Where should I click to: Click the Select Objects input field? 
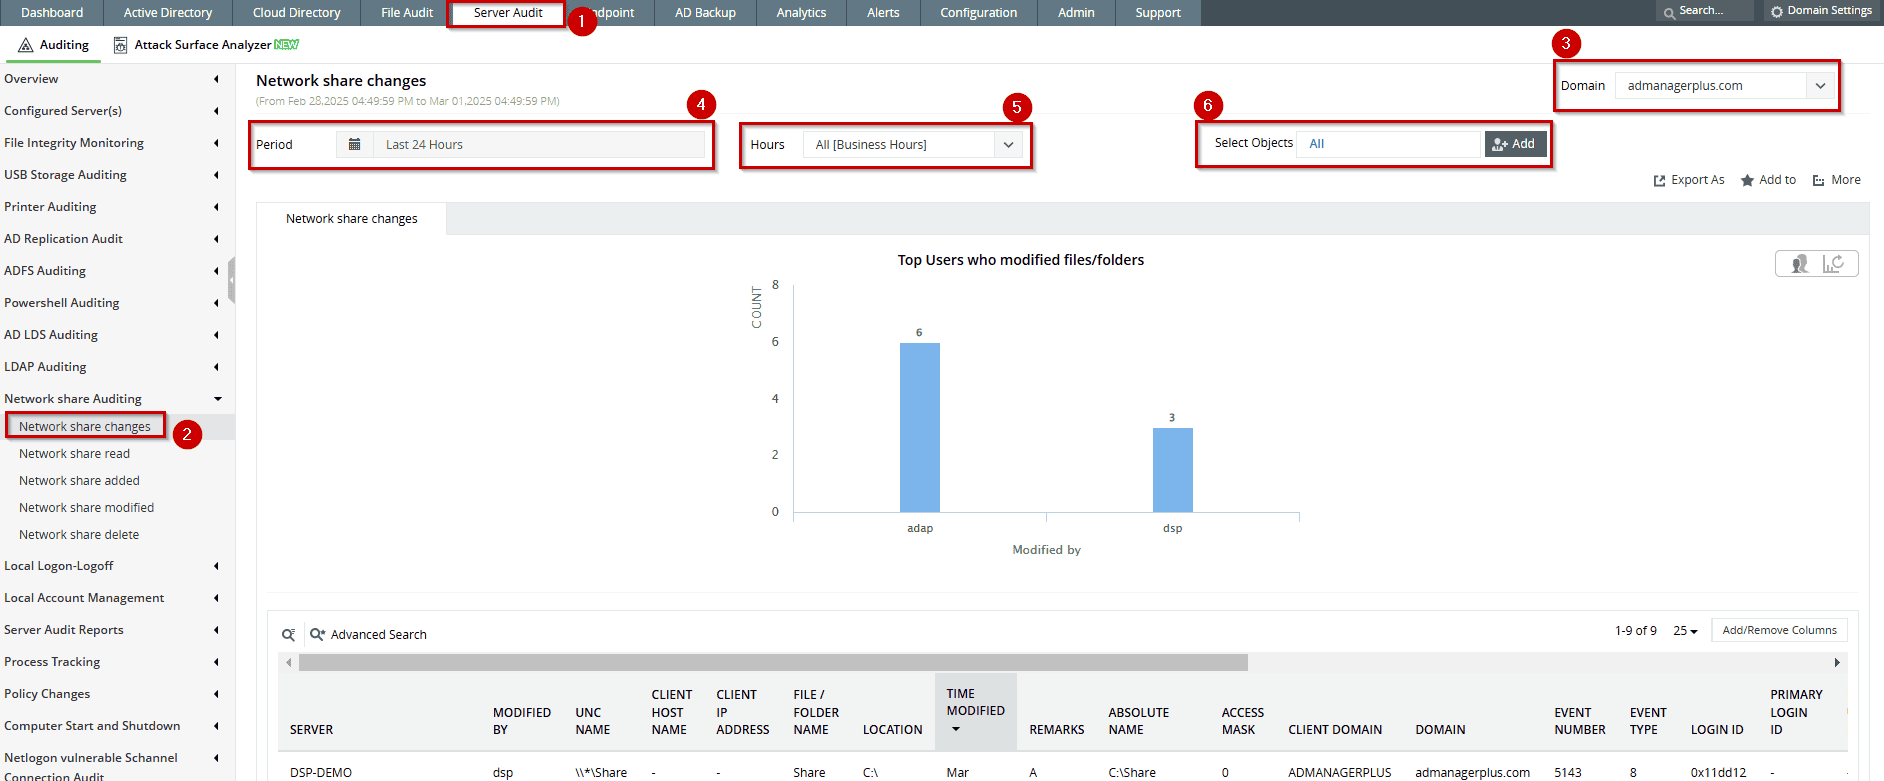coord(1388,144)
